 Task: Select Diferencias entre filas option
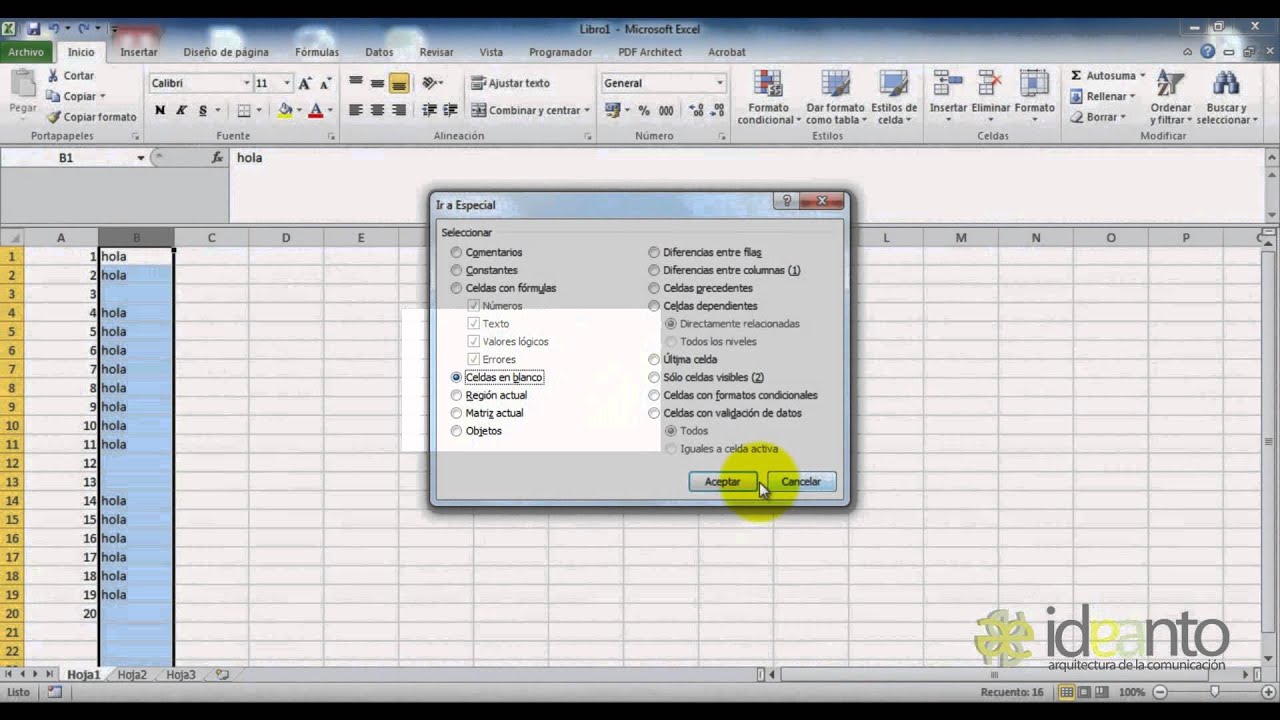click(654, 253)
